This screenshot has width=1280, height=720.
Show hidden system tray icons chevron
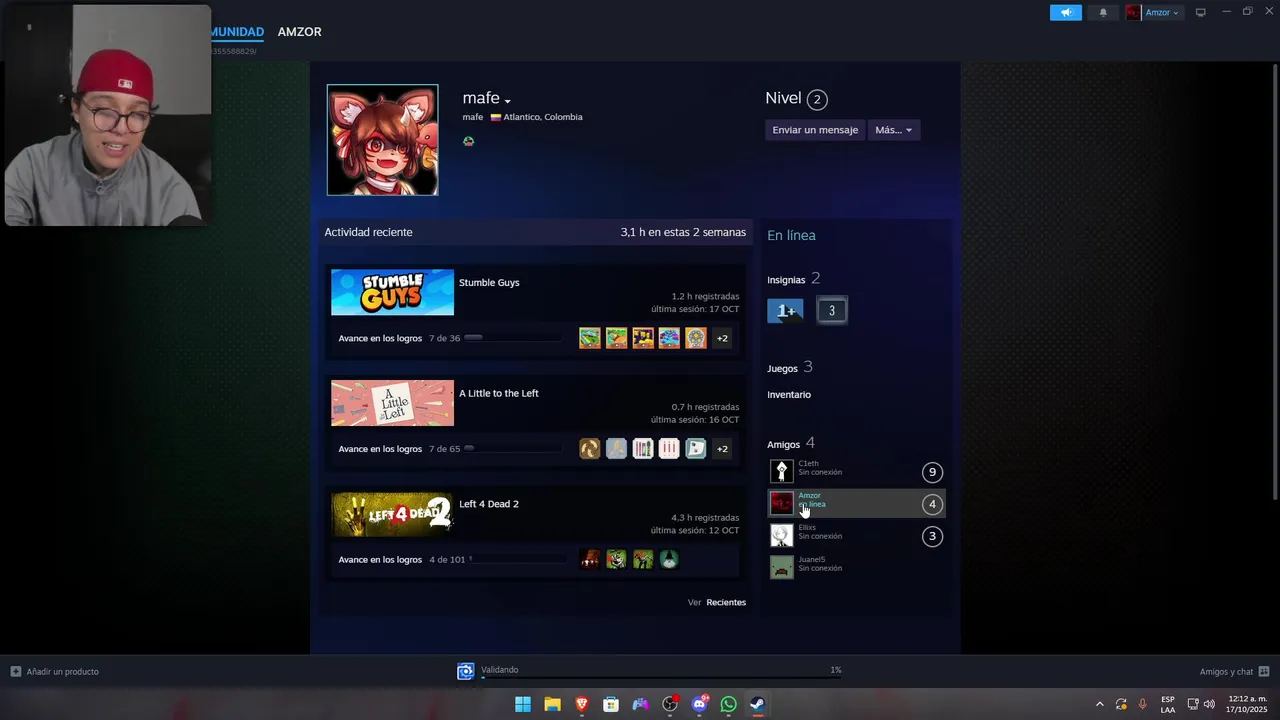(1099, 704)
